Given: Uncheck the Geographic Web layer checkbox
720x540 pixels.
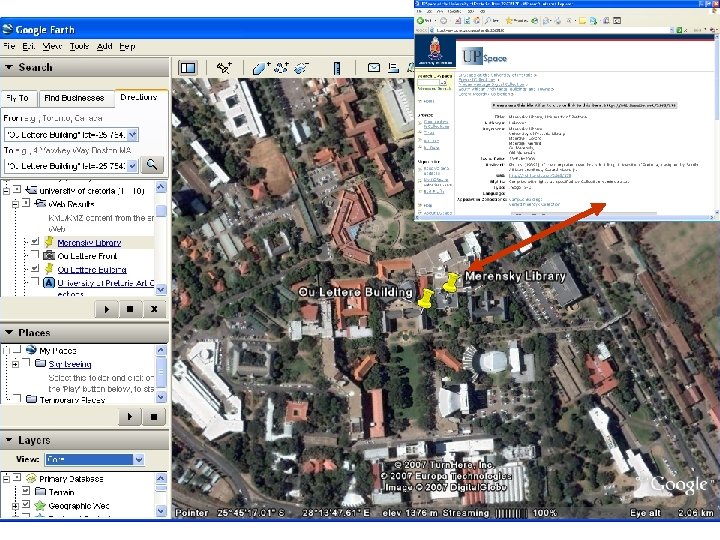Looking at the screenshot, I should (26, 505).
